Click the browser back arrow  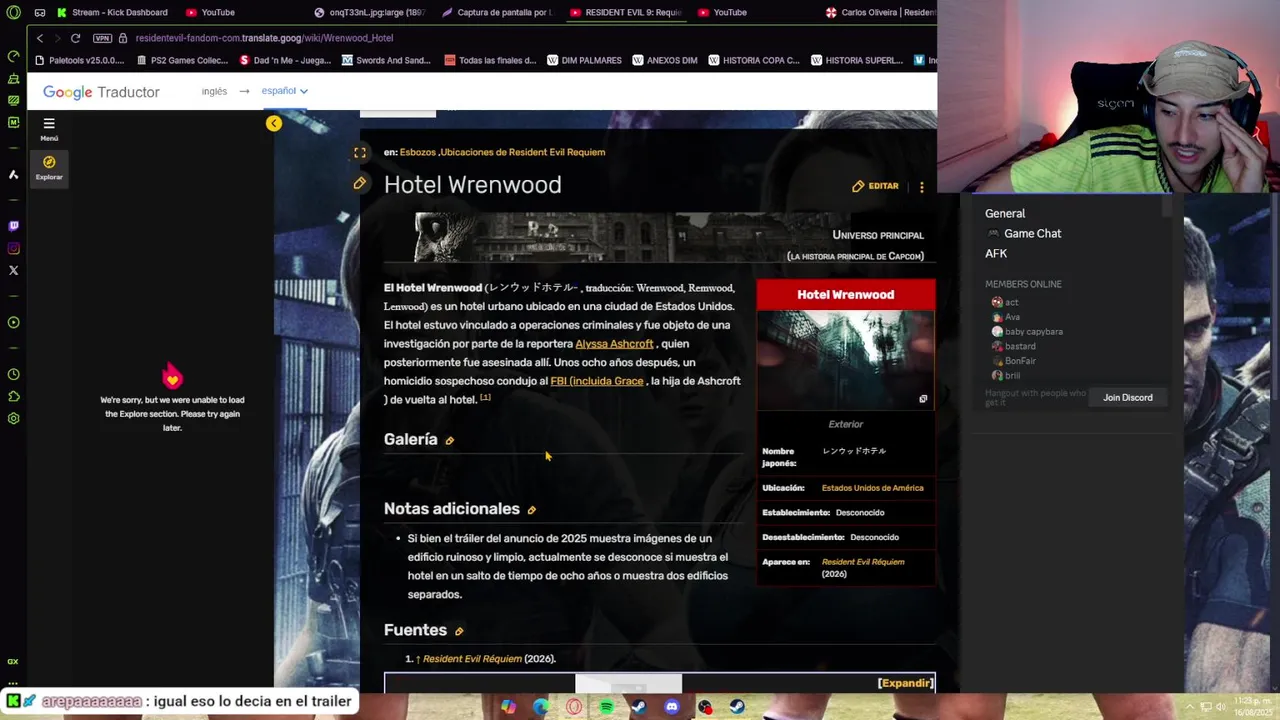pyautogui.click(x=40, y=38)
